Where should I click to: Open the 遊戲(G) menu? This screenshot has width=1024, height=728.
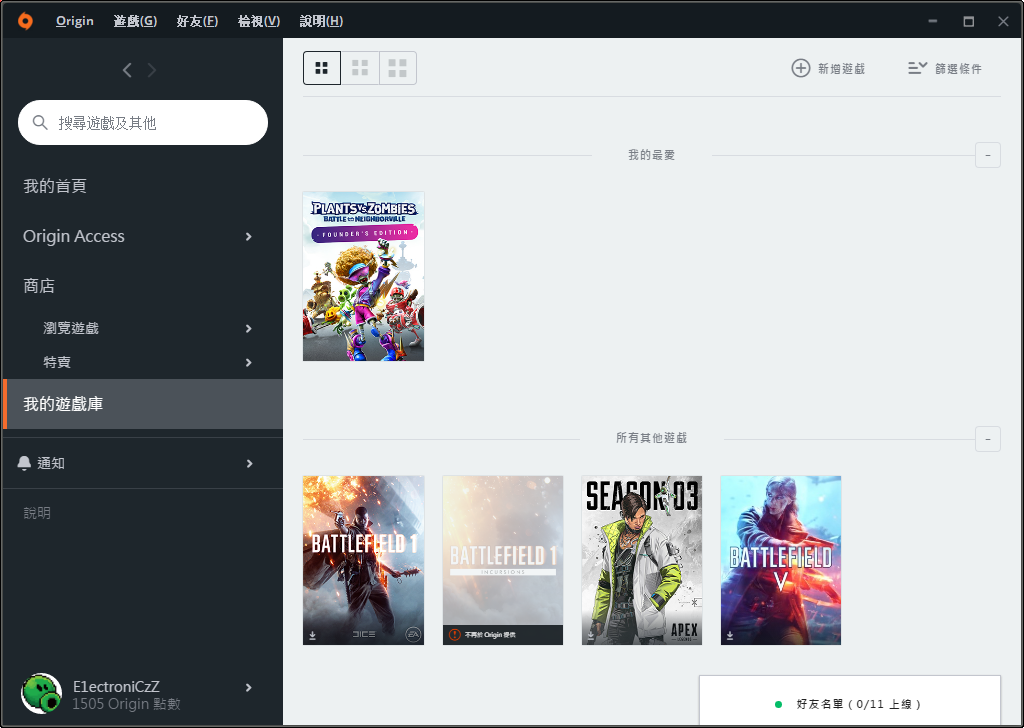pos(135,21)
